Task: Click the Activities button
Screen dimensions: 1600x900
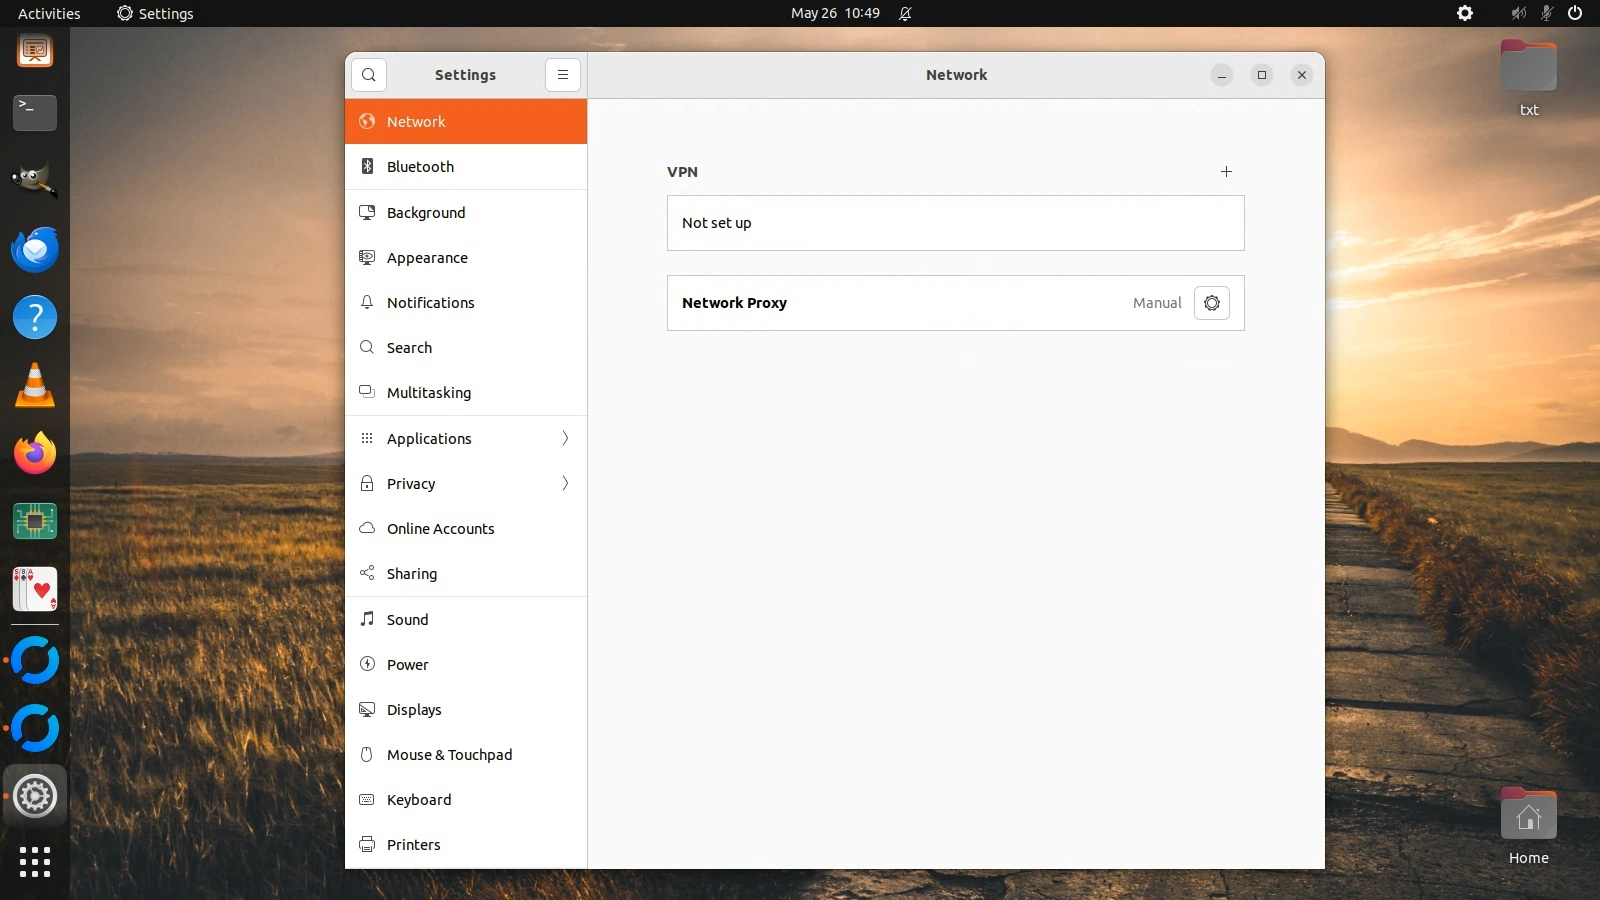Action: [49, 13]
